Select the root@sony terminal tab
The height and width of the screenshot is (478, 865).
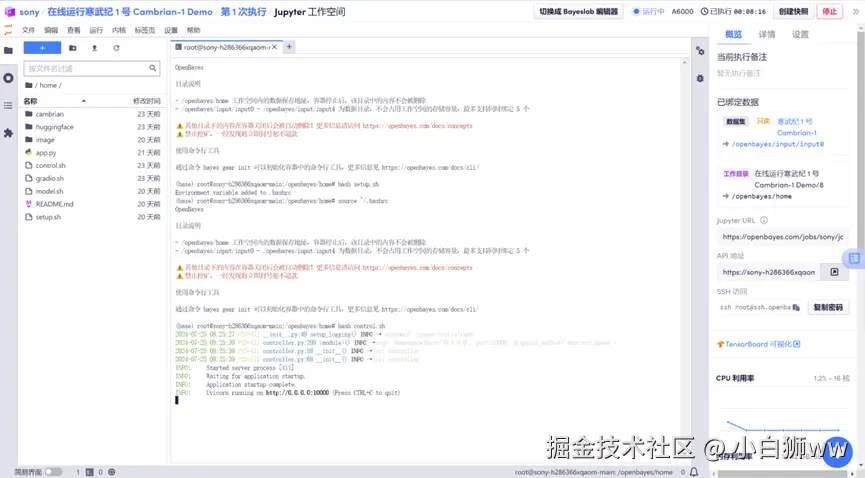click(226, 47)
